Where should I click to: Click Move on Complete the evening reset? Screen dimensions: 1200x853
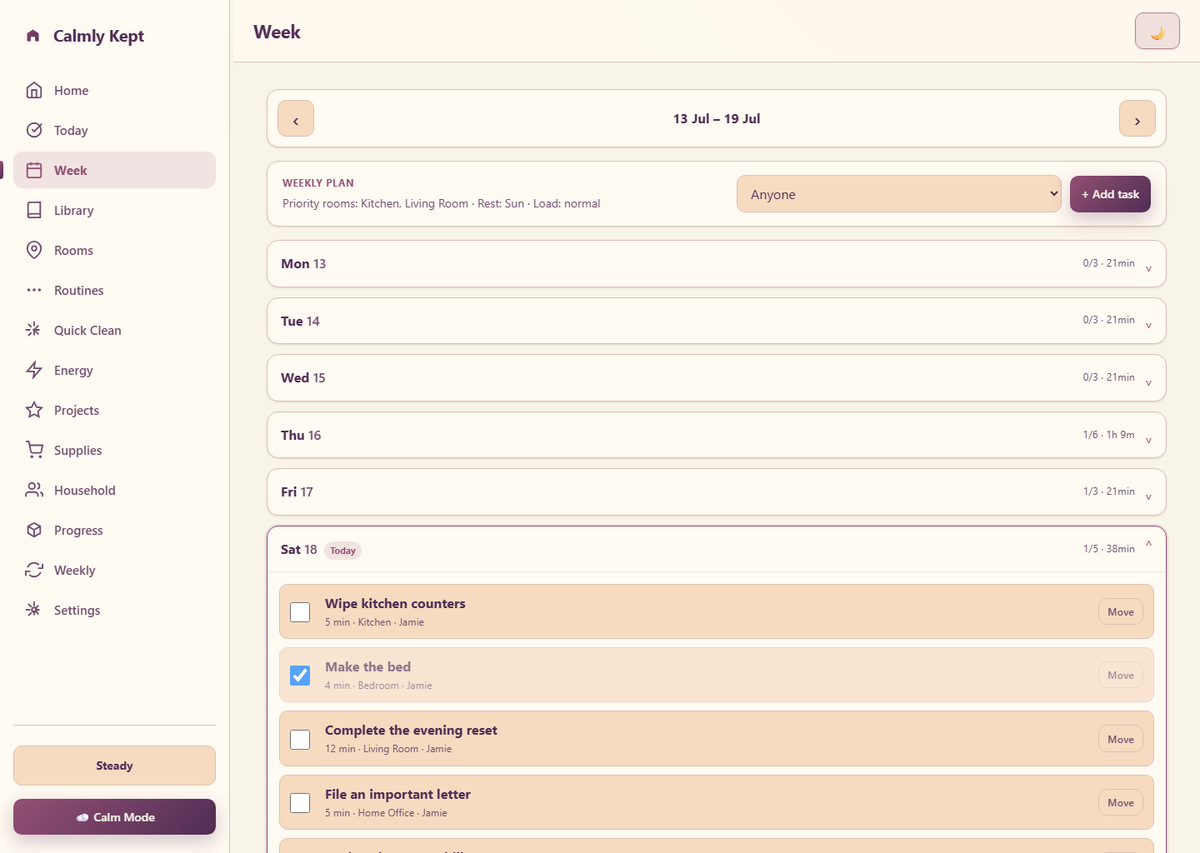[1120, 739]
